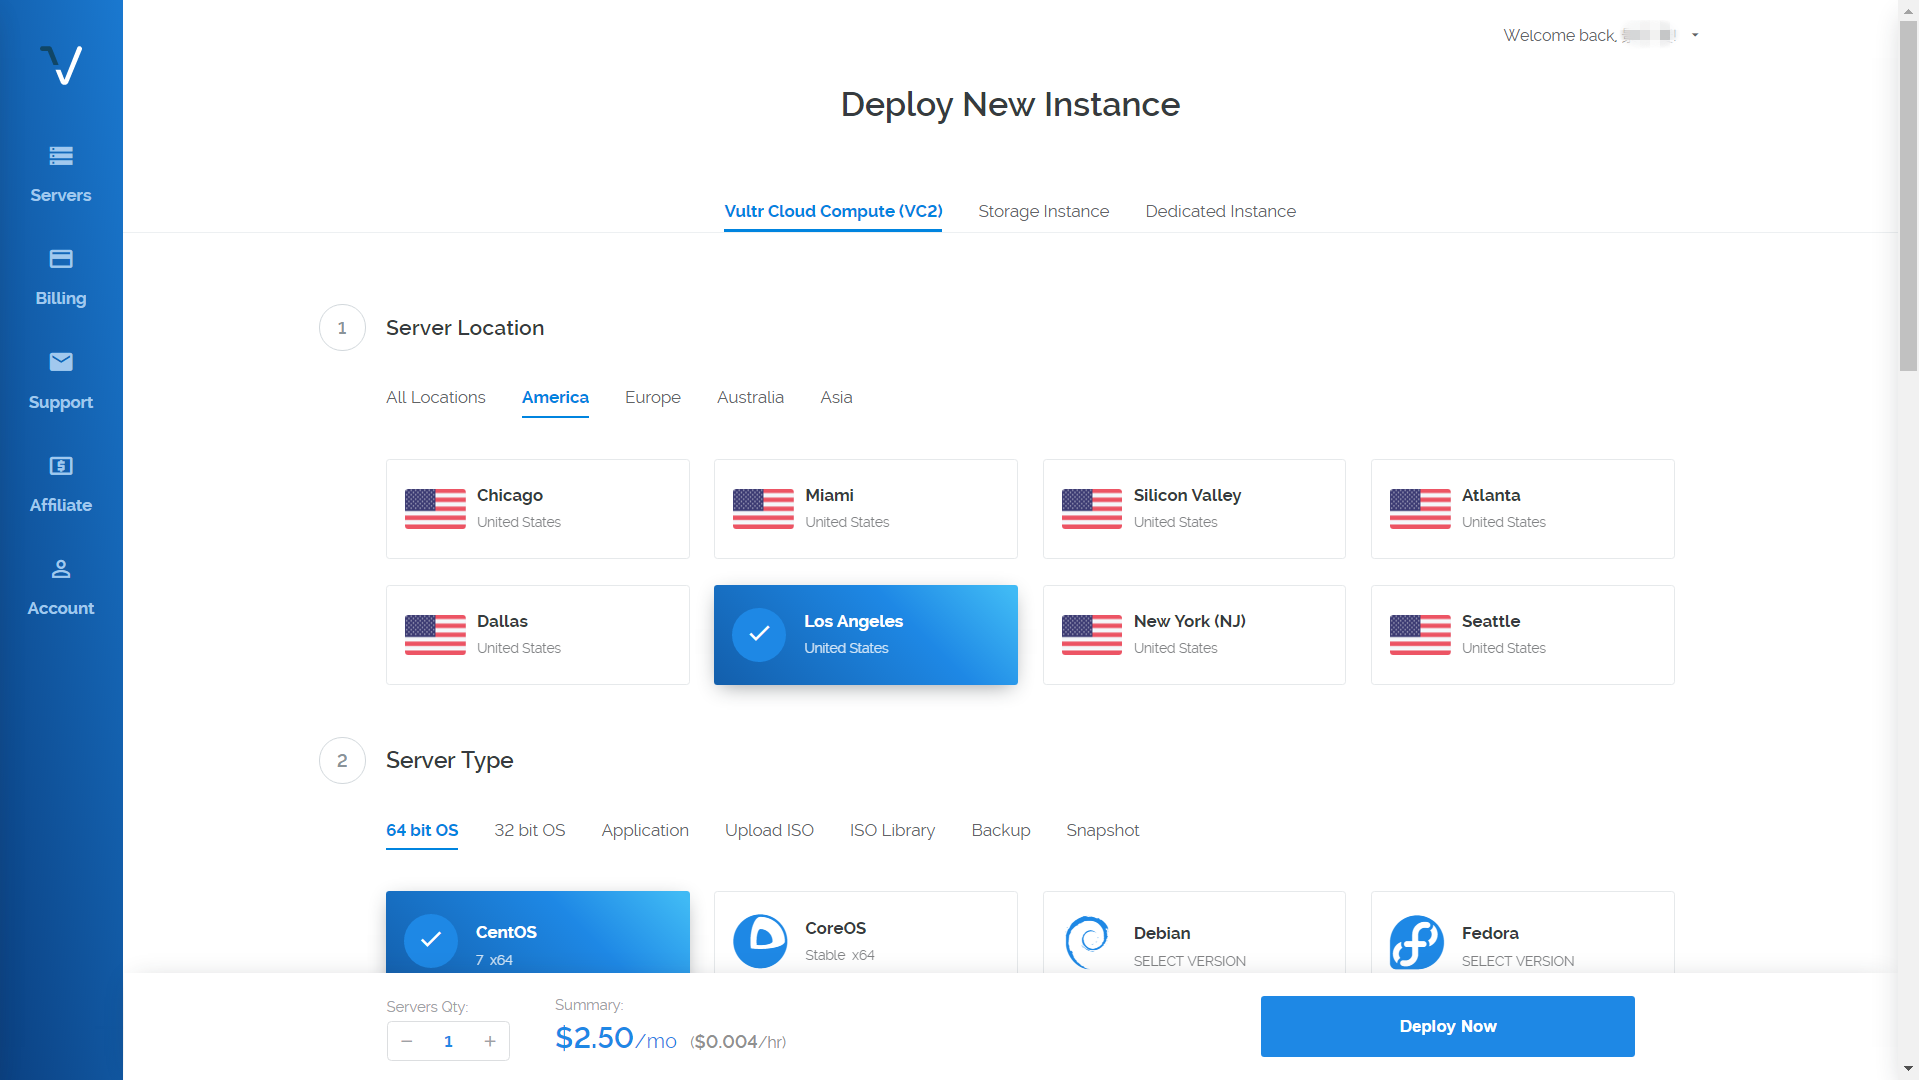The height and width of the screenshot is (1080, 1919).
Task: Open the Support envelope icon
Action: (61, 362)
